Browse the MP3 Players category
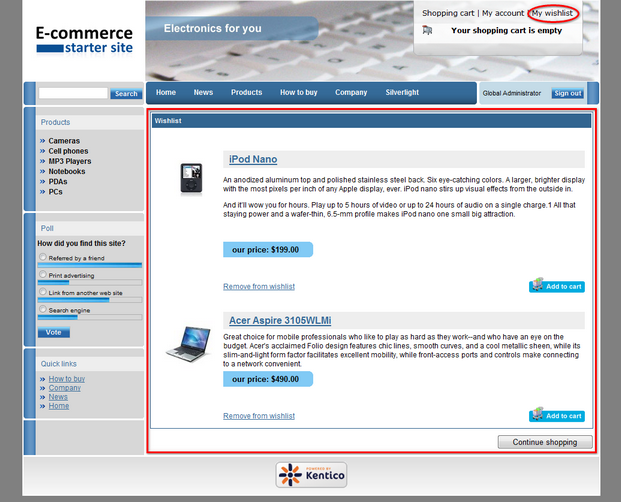 (x=70, y=161)
